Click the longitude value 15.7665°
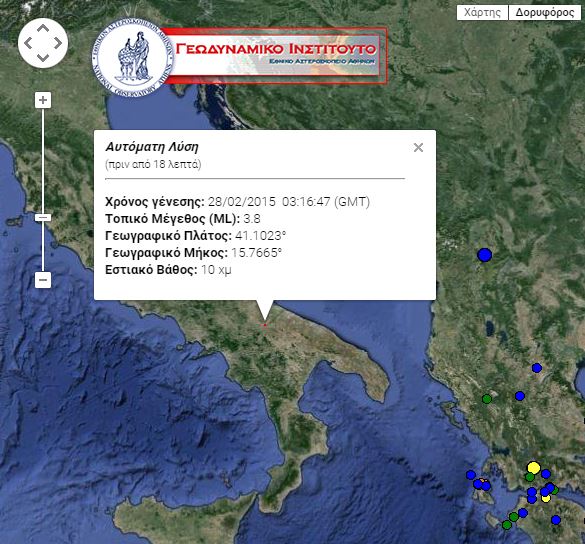 [256, 253]
